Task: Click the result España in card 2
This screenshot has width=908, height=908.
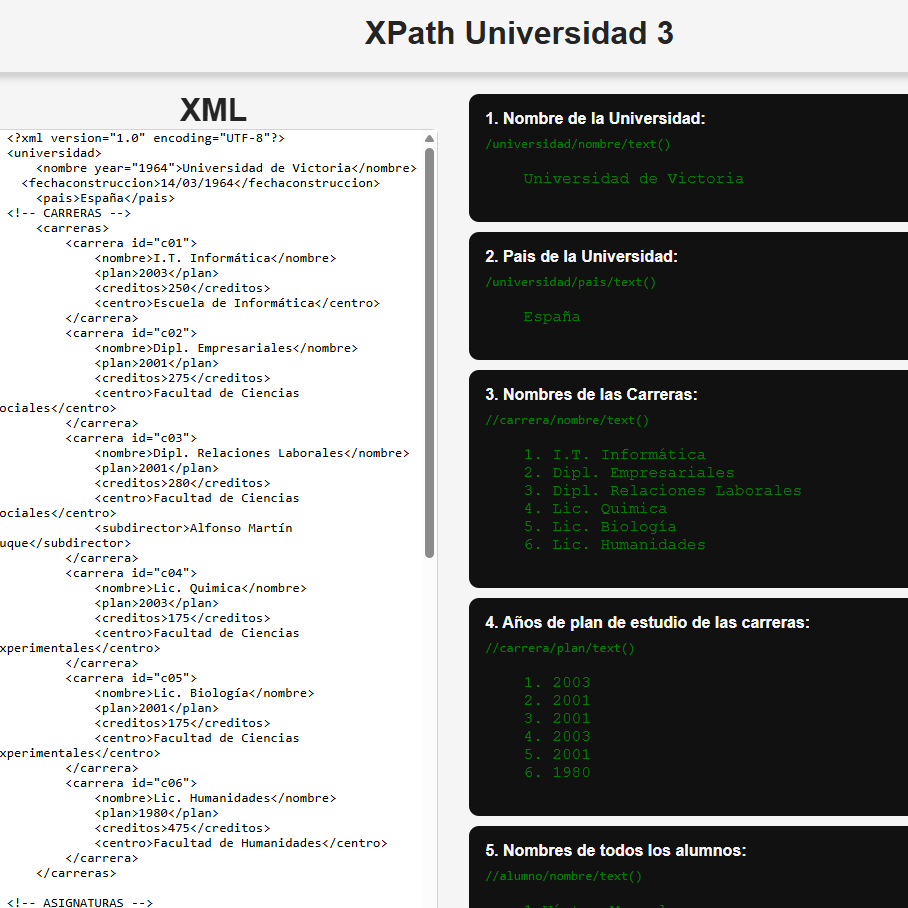Action: 552,317
